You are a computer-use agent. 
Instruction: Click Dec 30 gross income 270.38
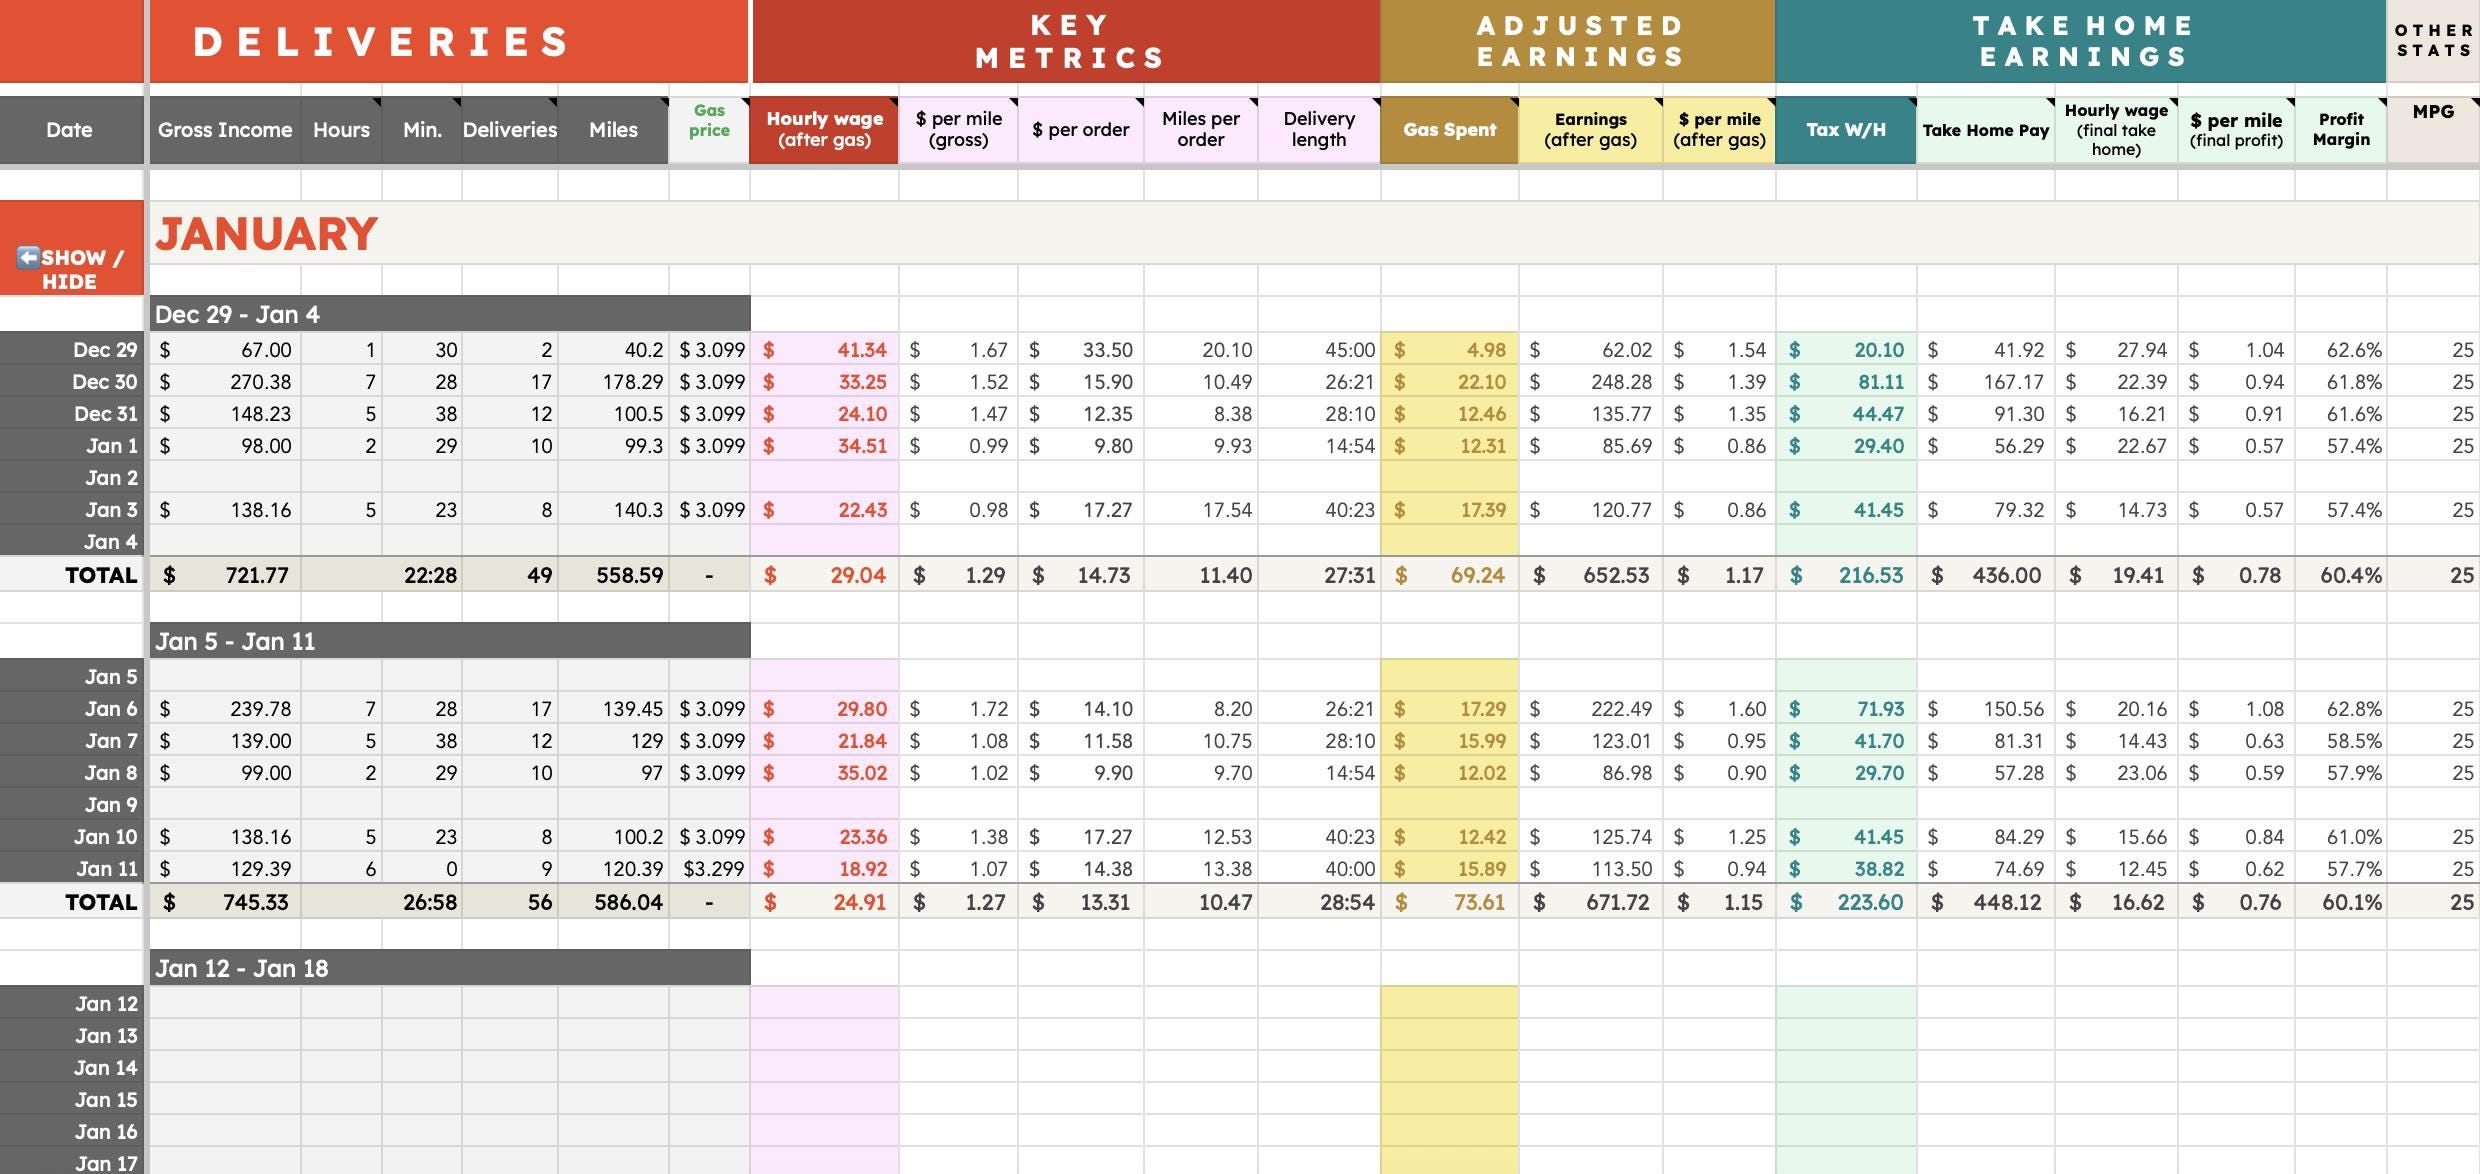(x=225, y=382)
